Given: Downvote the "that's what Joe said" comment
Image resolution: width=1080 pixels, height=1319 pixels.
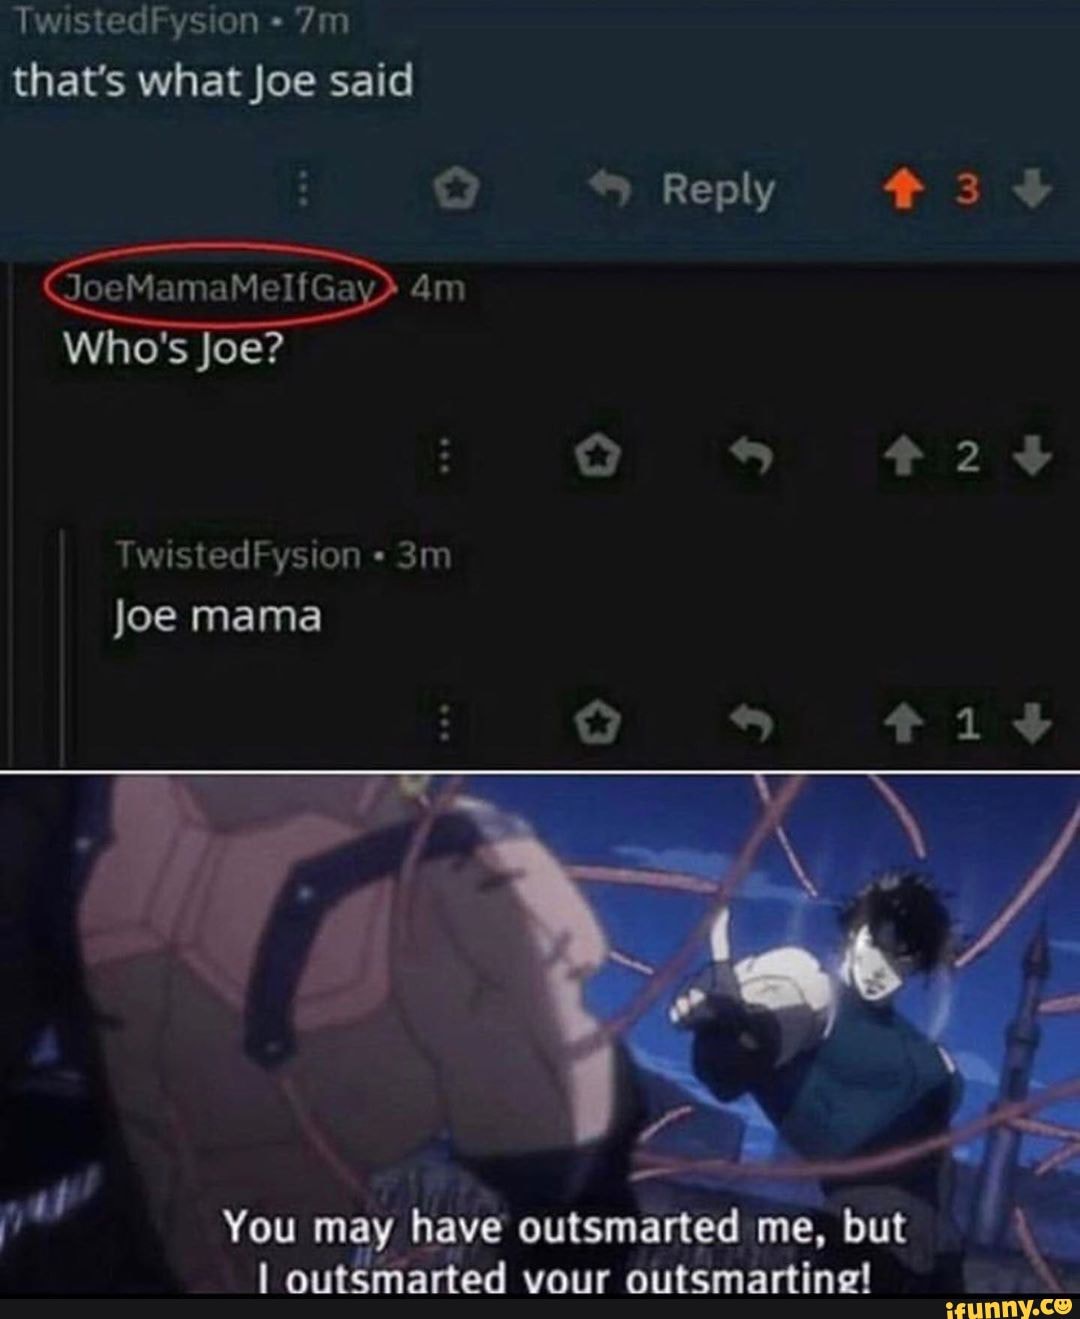Looking at the screenshot, I should [1037, 189].
